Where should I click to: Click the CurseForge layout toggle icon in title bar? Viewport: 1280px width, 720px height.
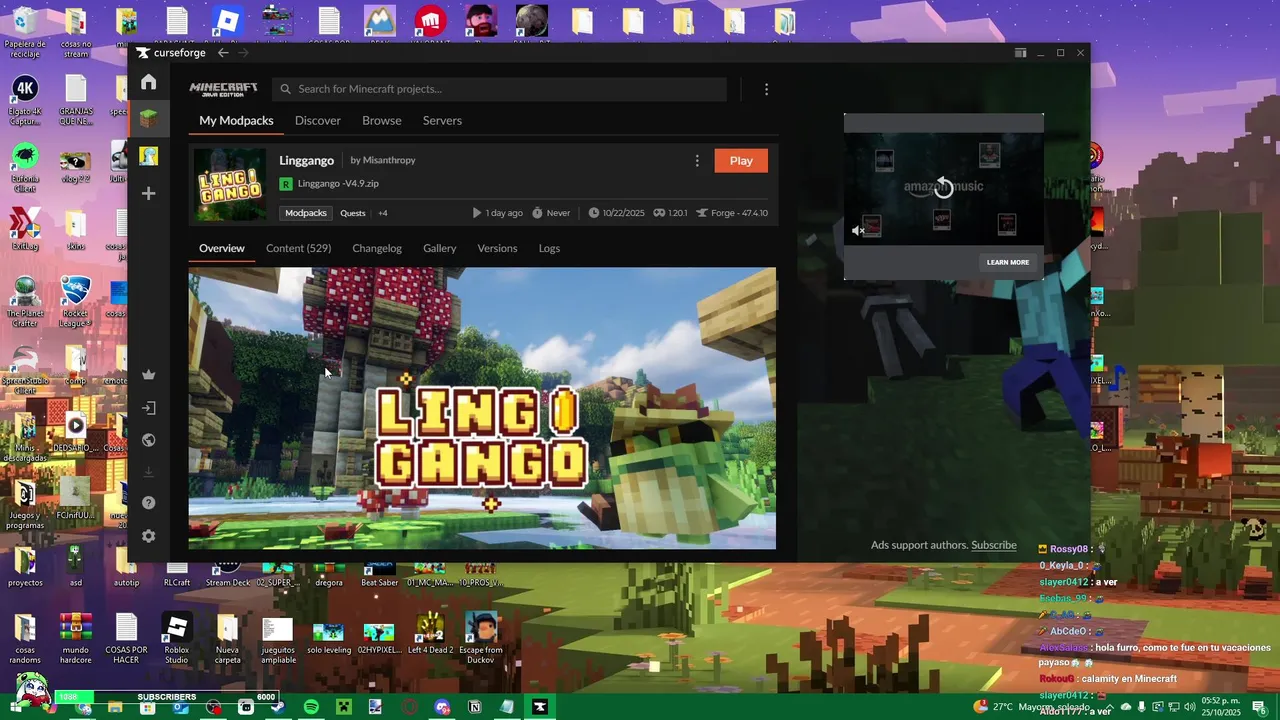coord(1020,53)
